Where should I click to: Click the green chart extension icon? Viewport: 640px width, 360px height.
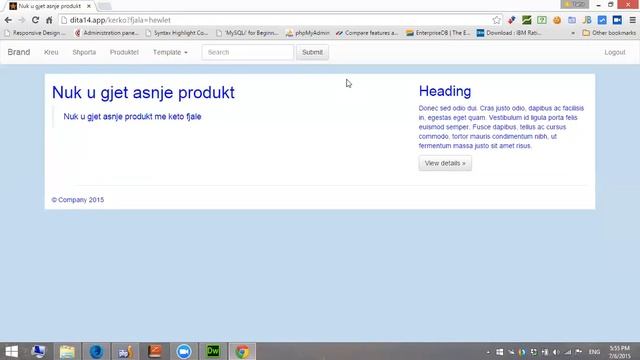coord(527,20)
